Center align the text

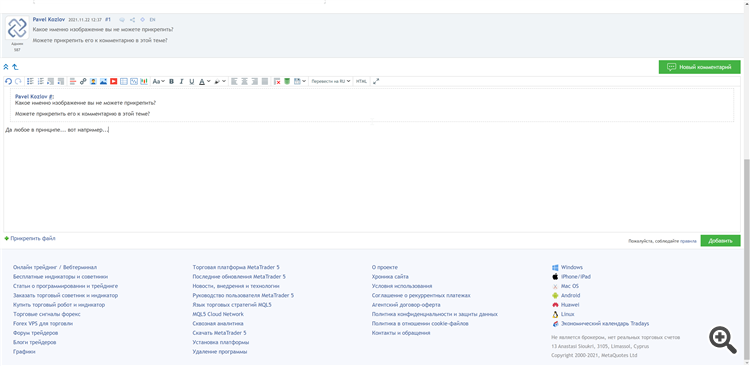click(244, 81)
